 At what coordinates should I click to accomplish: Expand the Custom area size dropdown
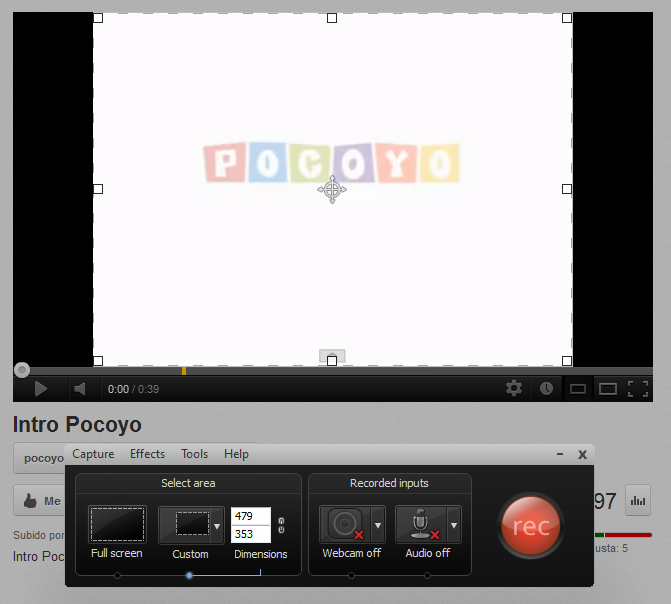(x=217, y=526)
